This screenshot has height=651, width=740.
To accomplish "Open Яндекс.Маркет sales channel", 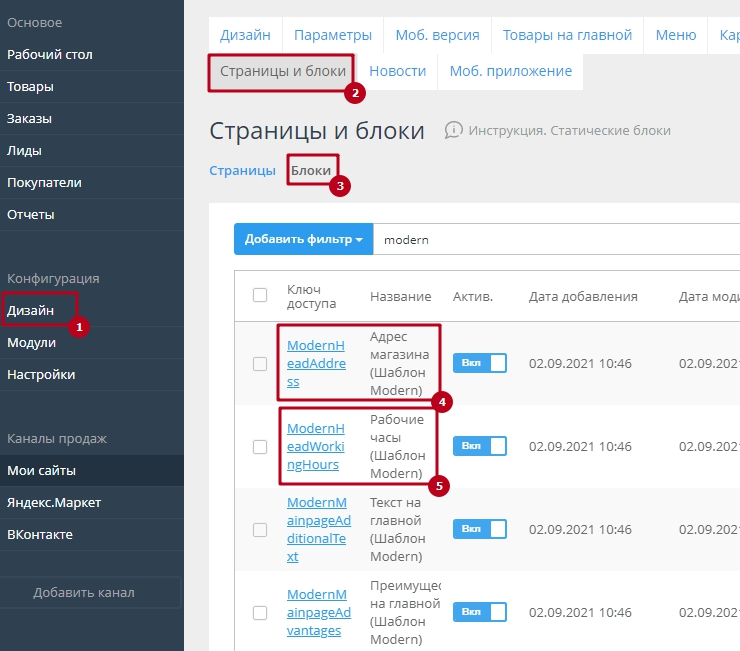I will [x=54, y=503].
